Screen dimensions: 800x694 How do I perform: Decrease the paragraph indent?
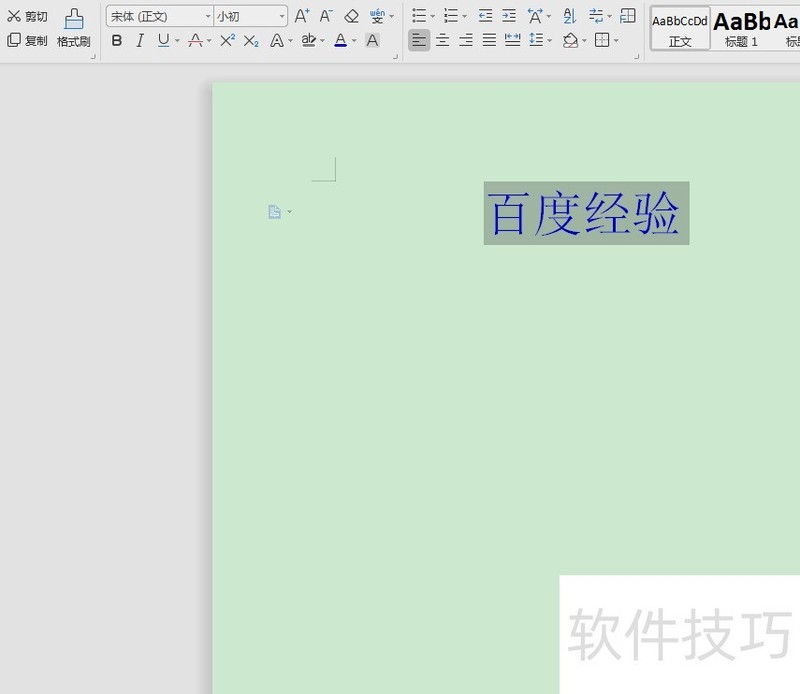(485, 16)
